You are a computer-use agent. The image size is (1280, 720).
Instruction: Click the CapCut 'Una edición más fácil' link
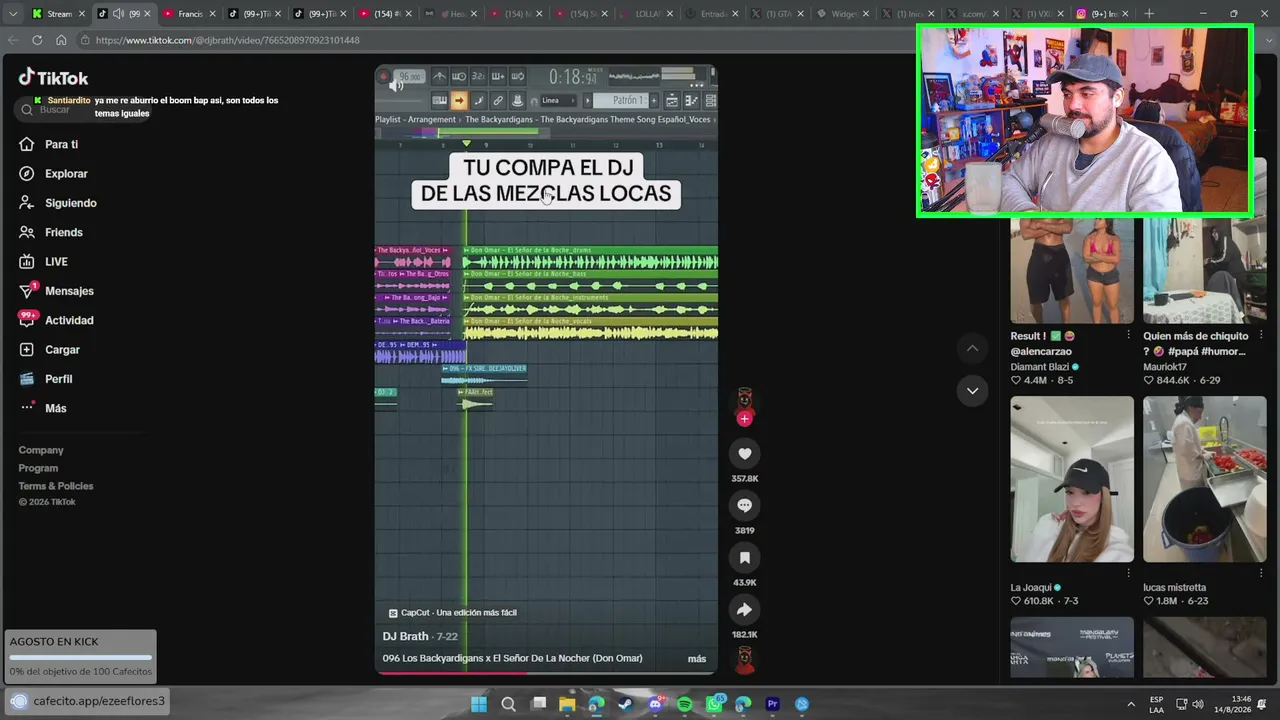pos(452,613)
